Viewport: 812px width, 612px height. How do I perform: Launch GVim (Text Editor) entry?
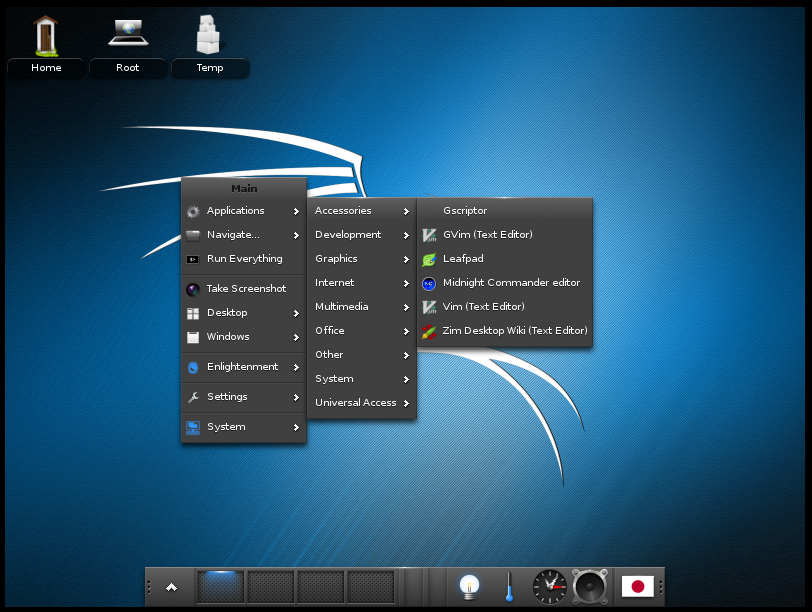505,235
